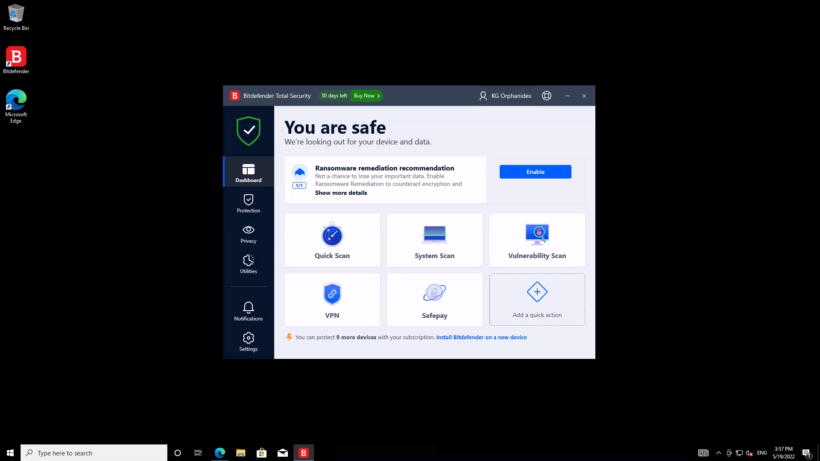820x461 pixels.
Task: Run the Vulnerability Scan tile
Action: (537, 240)
